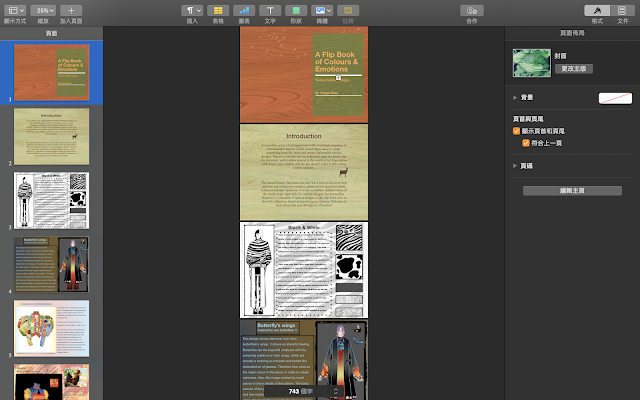Toggle Show header and footer checkbox
Screen dimensions: 640x400
(516, 131)
